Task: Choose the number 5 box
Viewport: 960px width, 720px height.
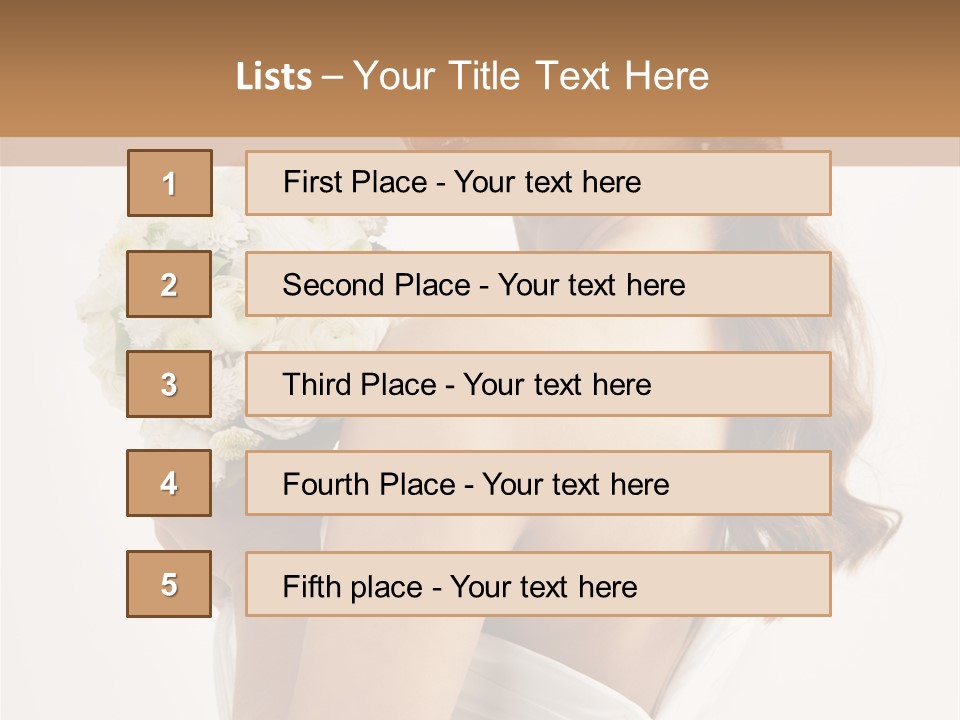Action: 169,584
